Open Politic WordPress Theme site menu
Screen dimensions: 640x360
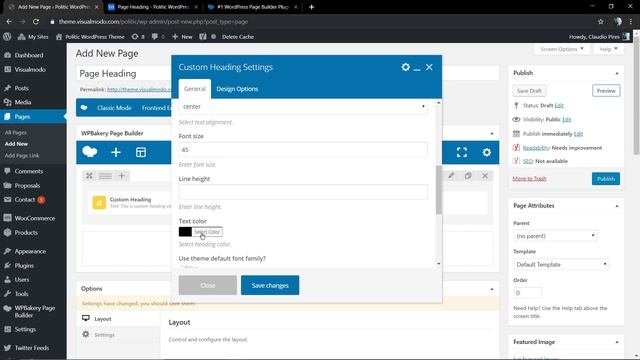coord(90,36)
